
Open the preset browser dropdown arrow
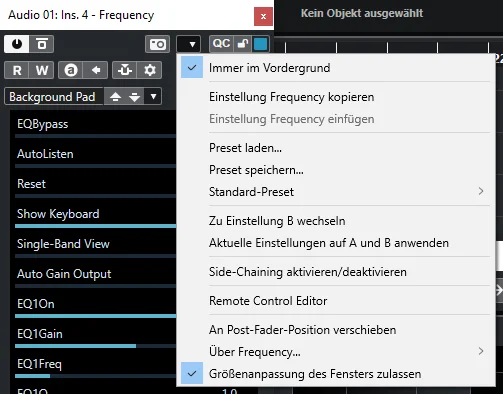click(153, 97)
